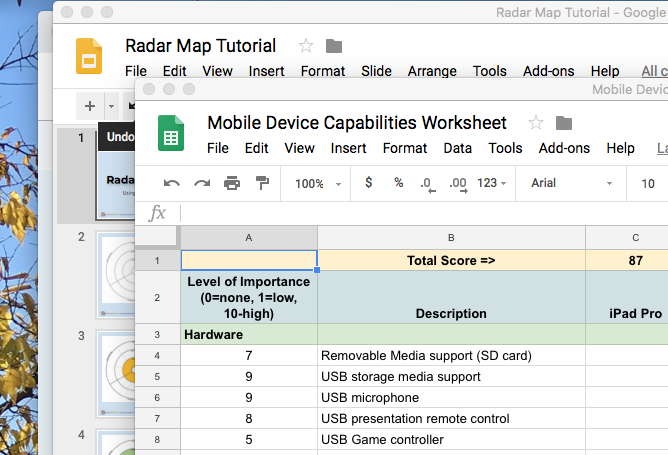The width and height of the screenshot is (668, 455).
Task: Click cell containing 87
Action: 627,260
